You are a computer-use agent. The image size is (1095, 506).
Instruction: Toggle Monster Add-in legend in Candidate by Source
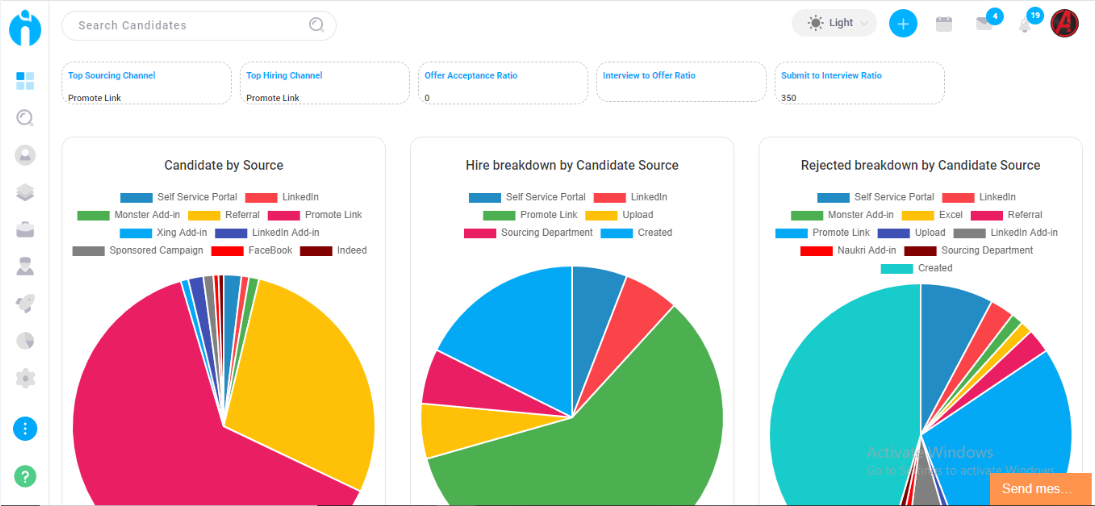pyautogui.click(x=128, y=215)
